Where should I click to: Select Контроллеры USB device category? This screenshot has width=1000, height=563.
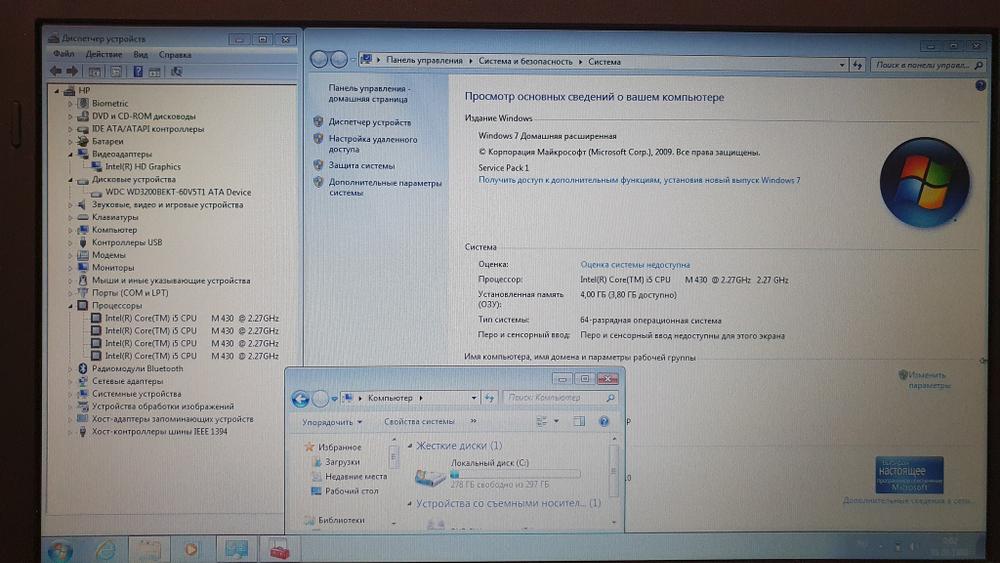[127, 242]
